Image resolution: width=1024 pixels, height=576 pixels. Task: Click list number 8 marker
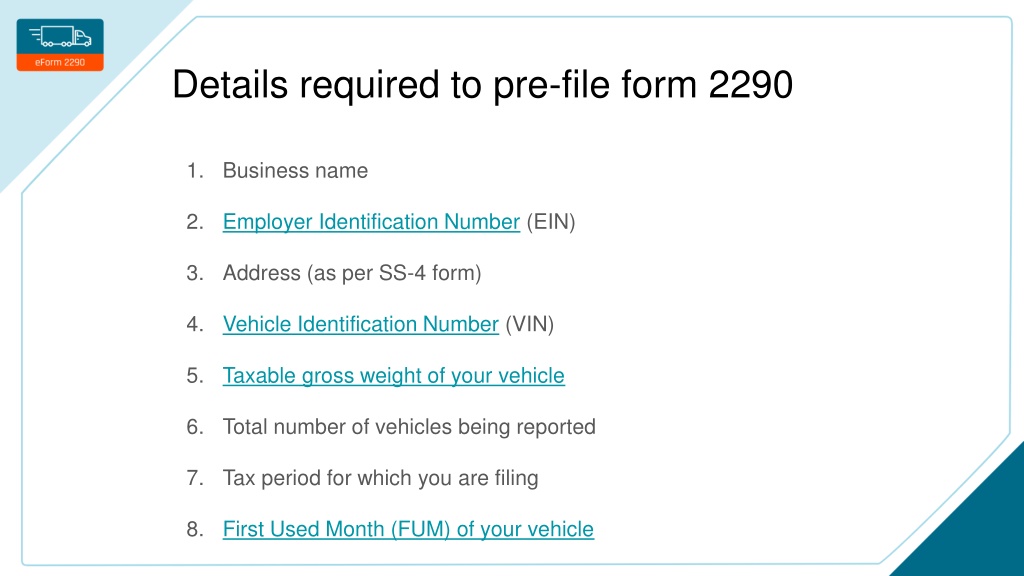(x=195, y=529)
